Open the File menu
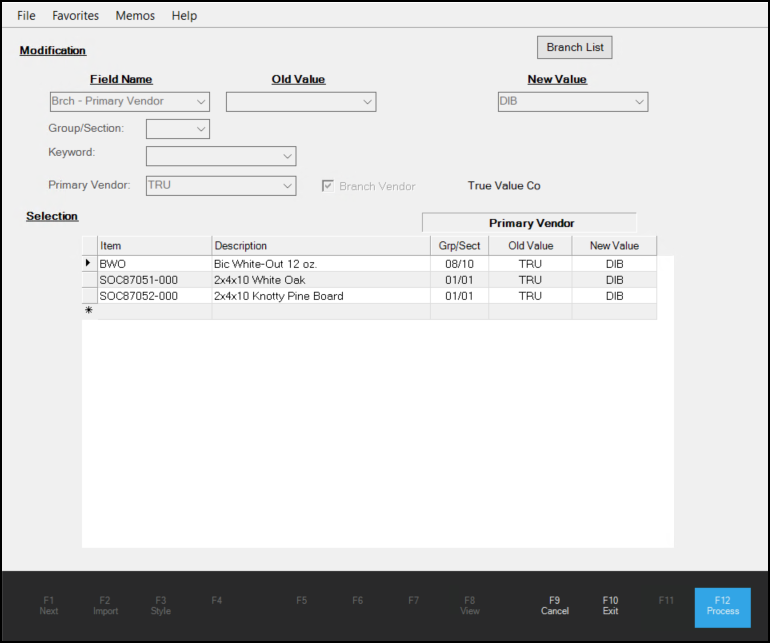 tap(26, 16)
